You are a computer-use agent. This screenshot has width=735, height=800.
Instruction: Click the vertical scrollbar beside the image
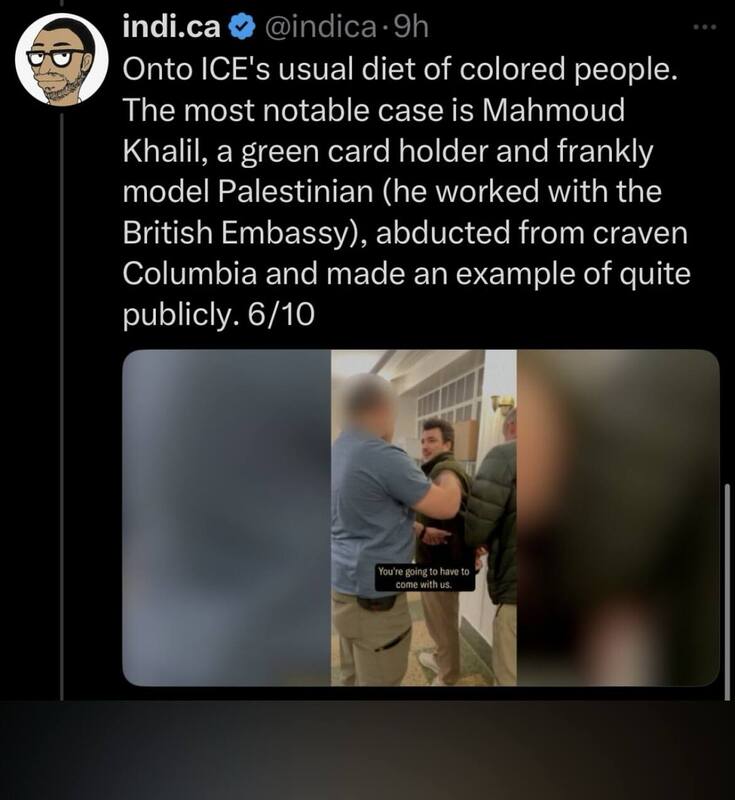pyautogui.click(x=727, y=592)
